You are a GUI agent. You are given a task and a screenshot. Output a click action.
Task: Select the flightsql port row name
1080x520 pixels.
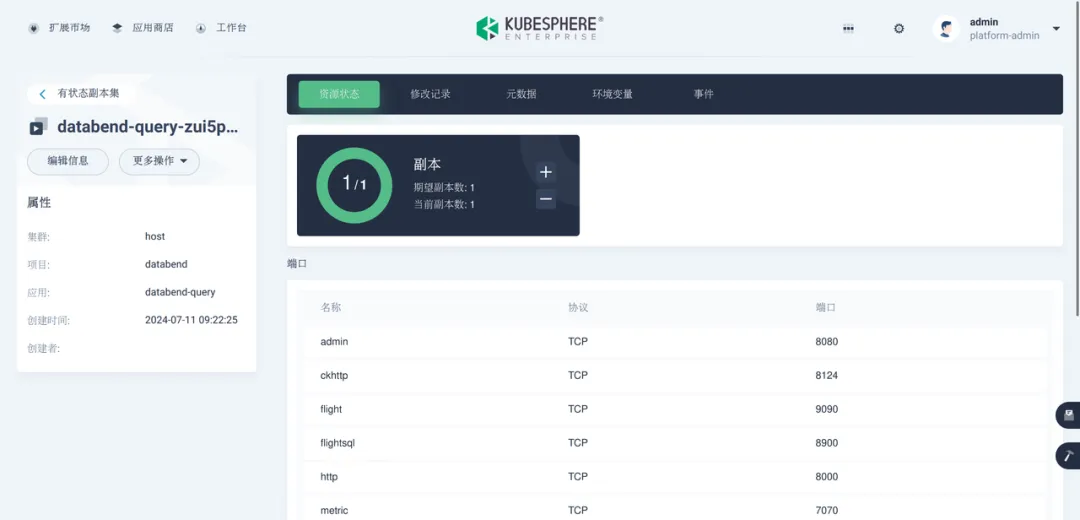[338, 443]
